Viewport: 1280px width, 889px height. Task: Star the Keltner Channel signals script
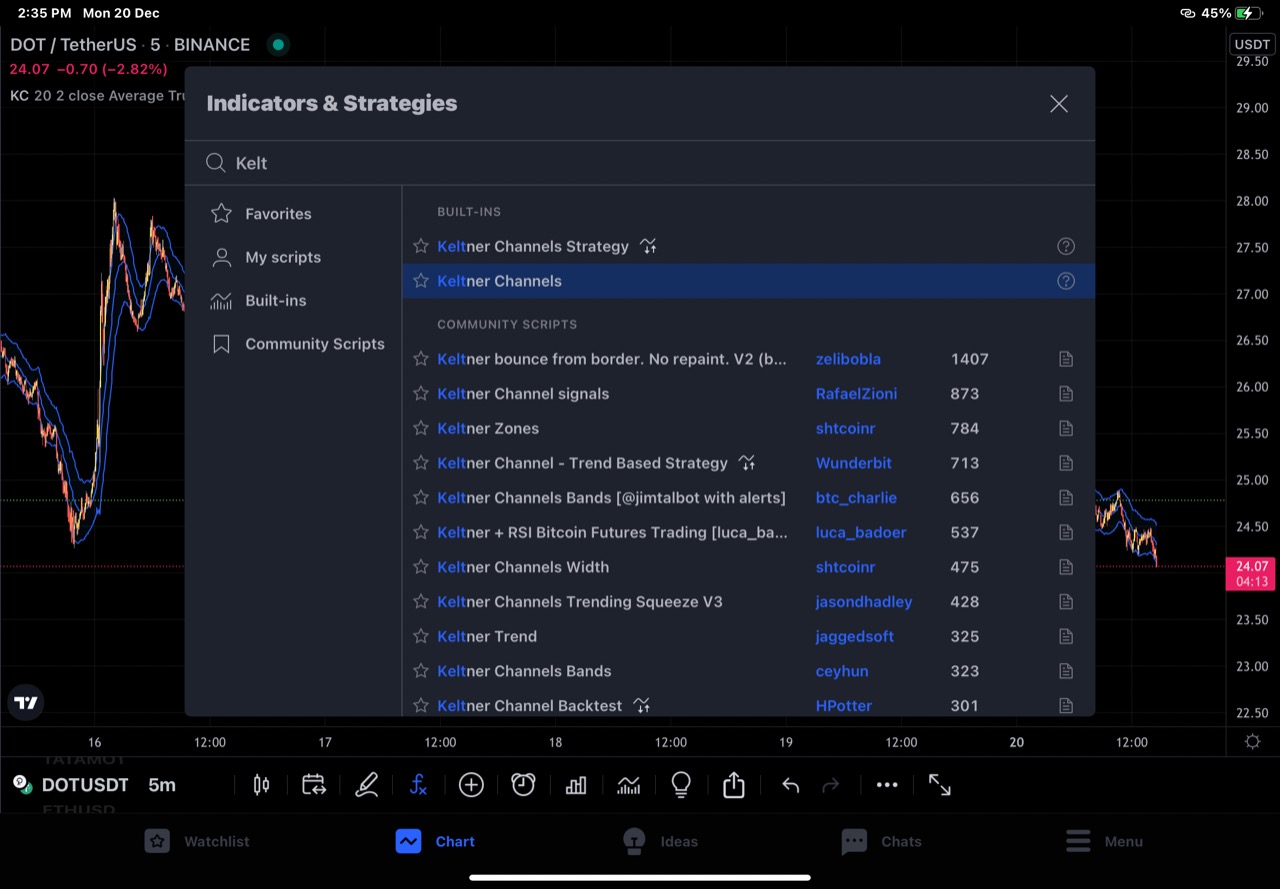[x=421, y=394]
